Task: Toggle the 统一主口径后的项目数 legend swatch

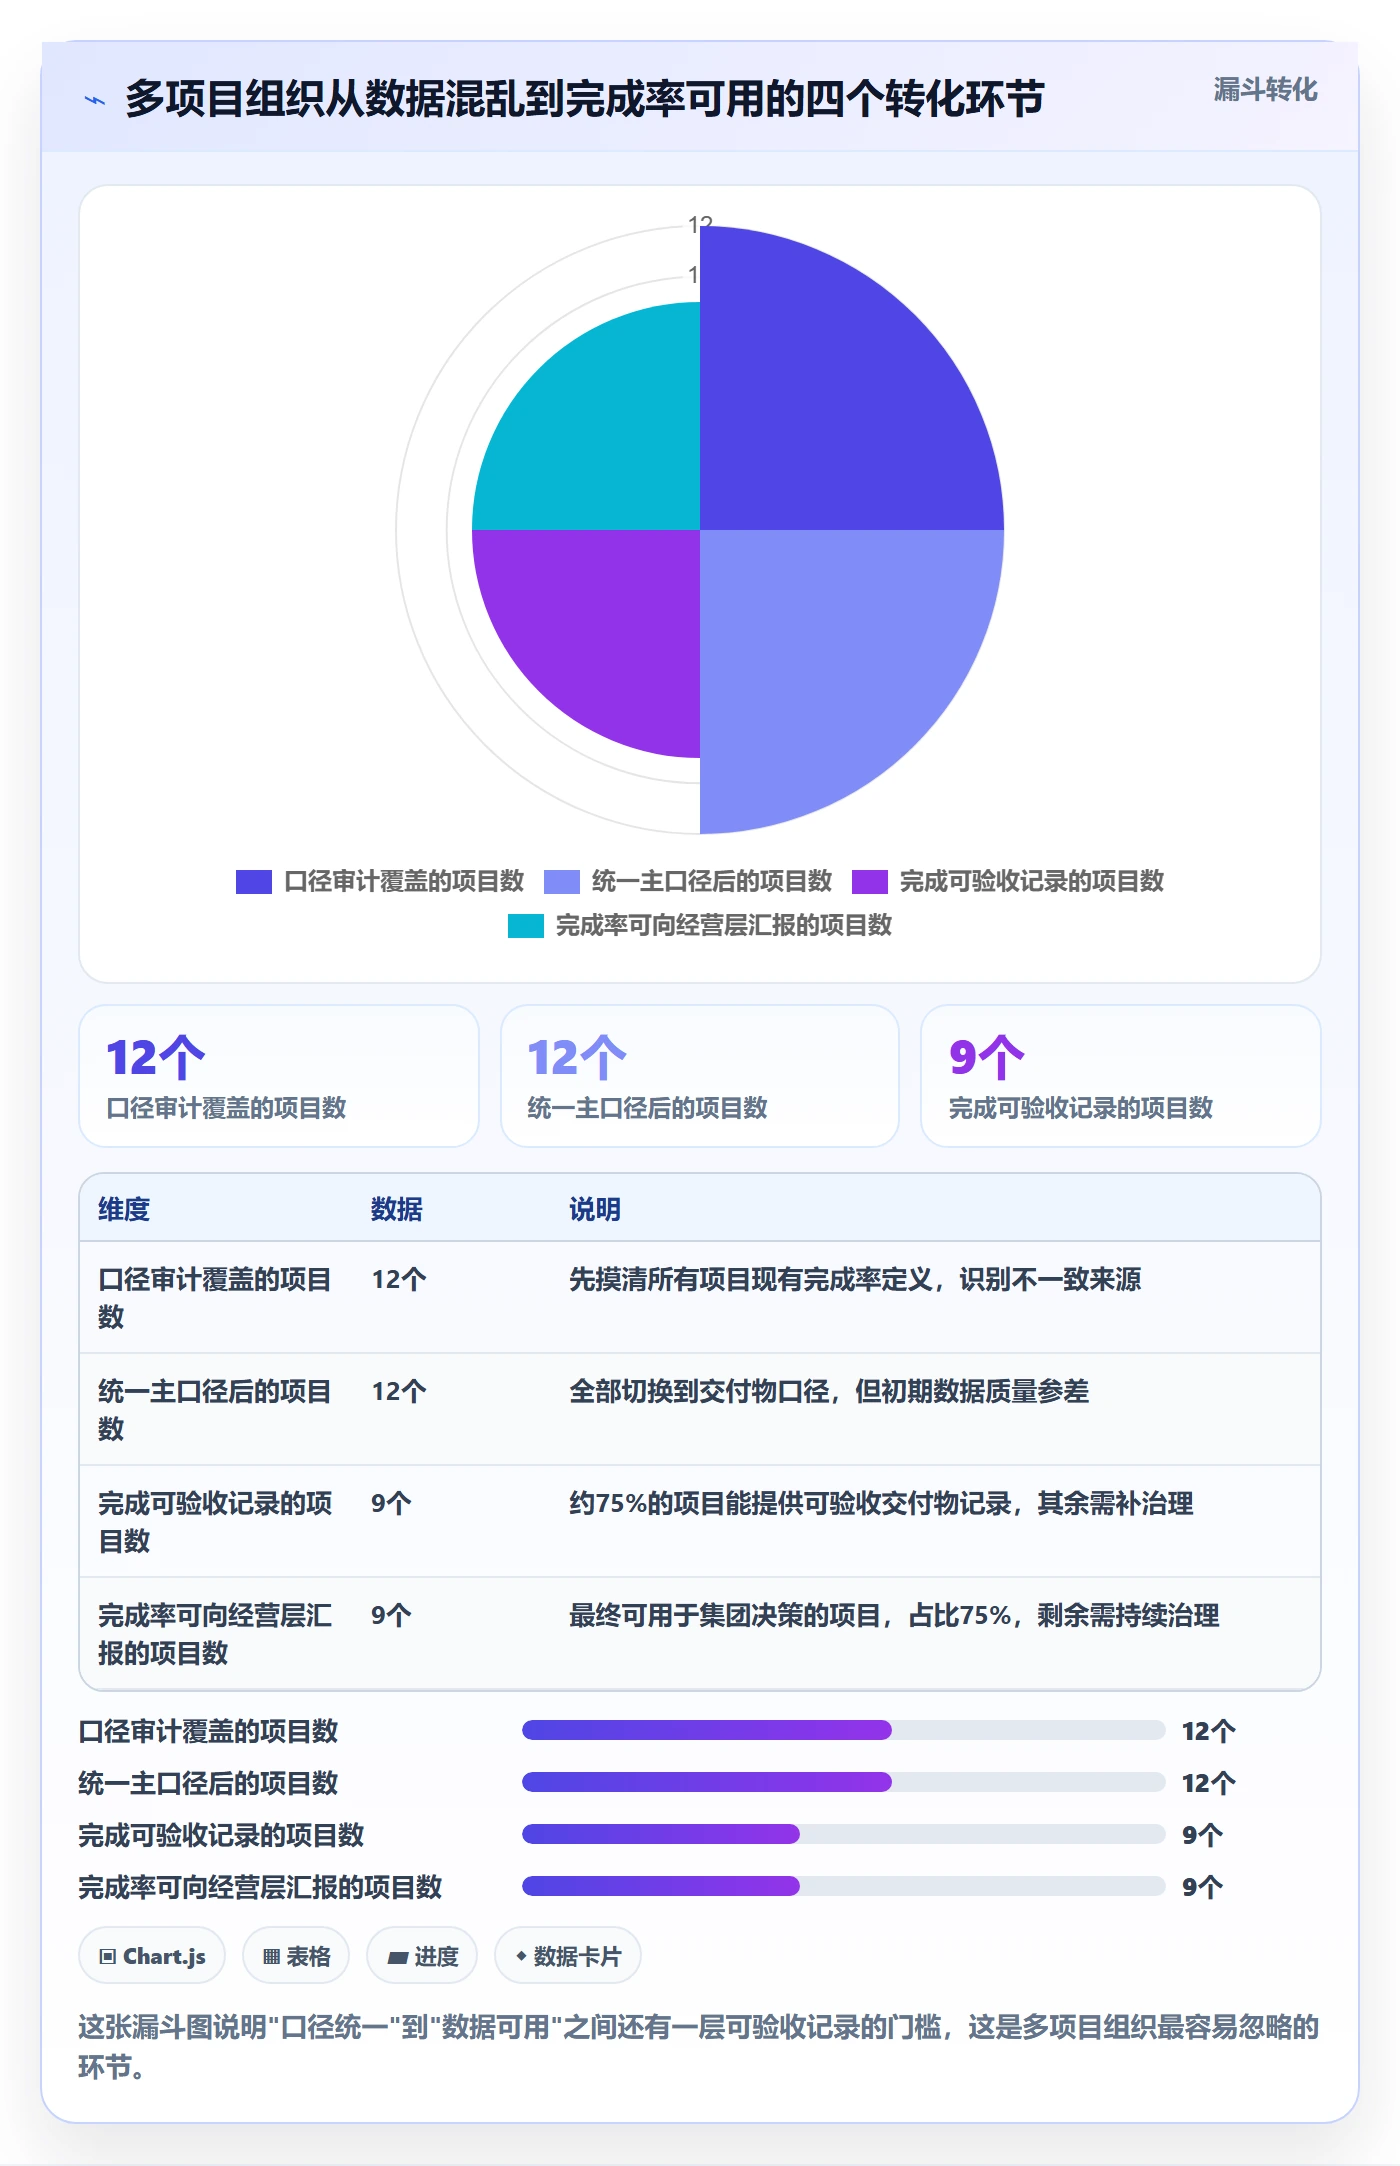Action: click(x=562, y=882)
